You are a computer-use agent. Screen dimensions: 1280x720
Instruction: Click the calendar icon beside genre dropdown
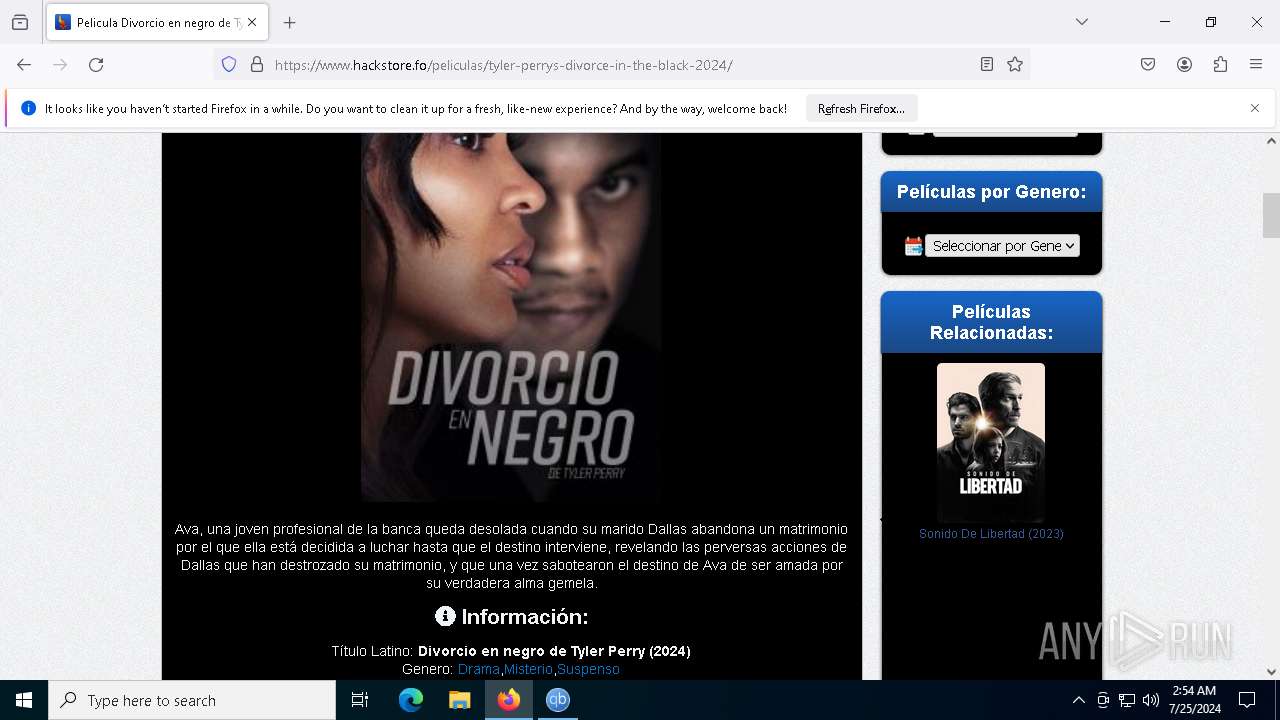pos(913,246)
